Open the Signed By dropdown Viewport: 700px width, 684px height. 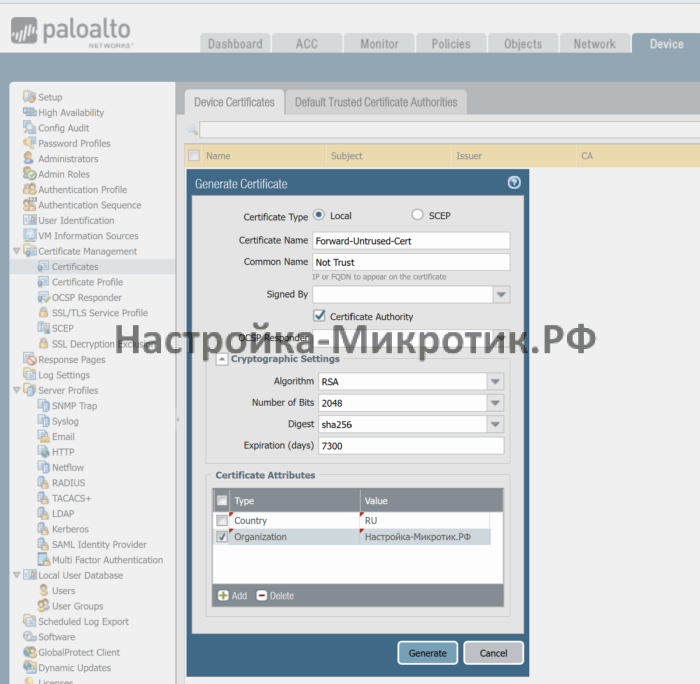501,295
